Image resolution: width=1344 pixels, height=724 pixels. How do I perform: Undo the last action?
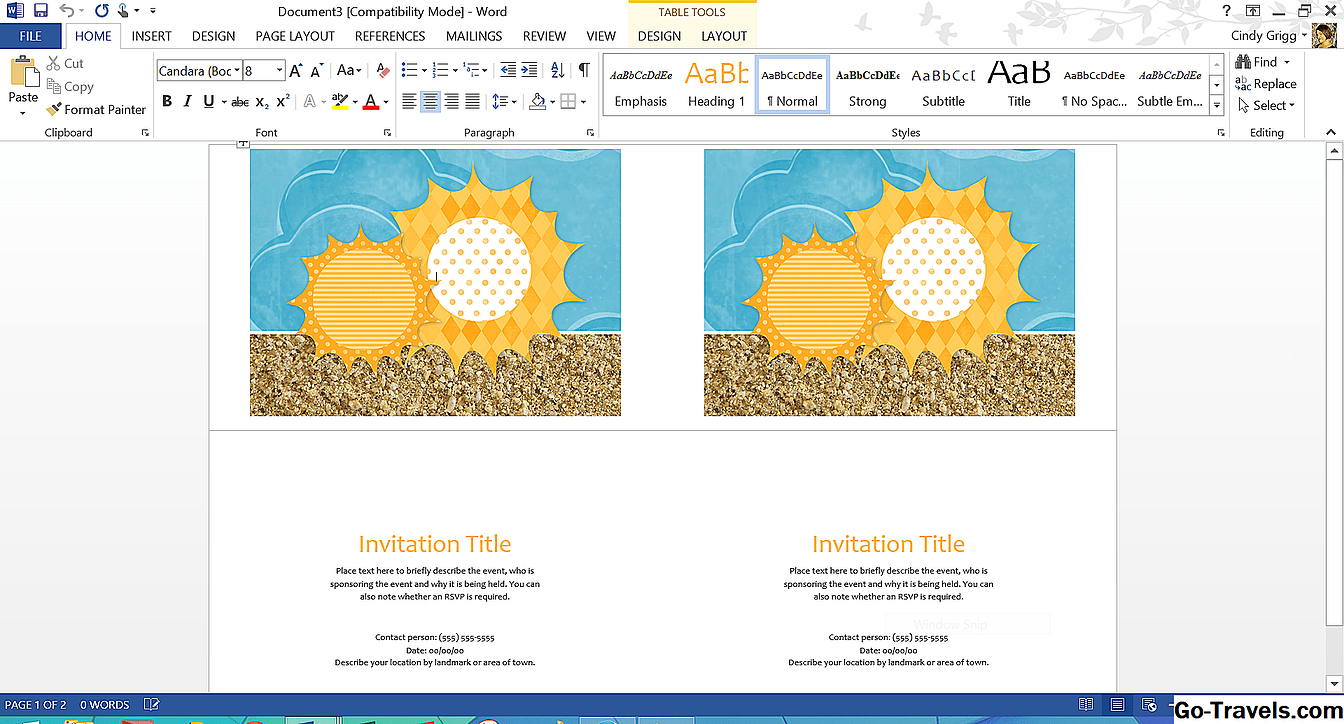[67, 11]
